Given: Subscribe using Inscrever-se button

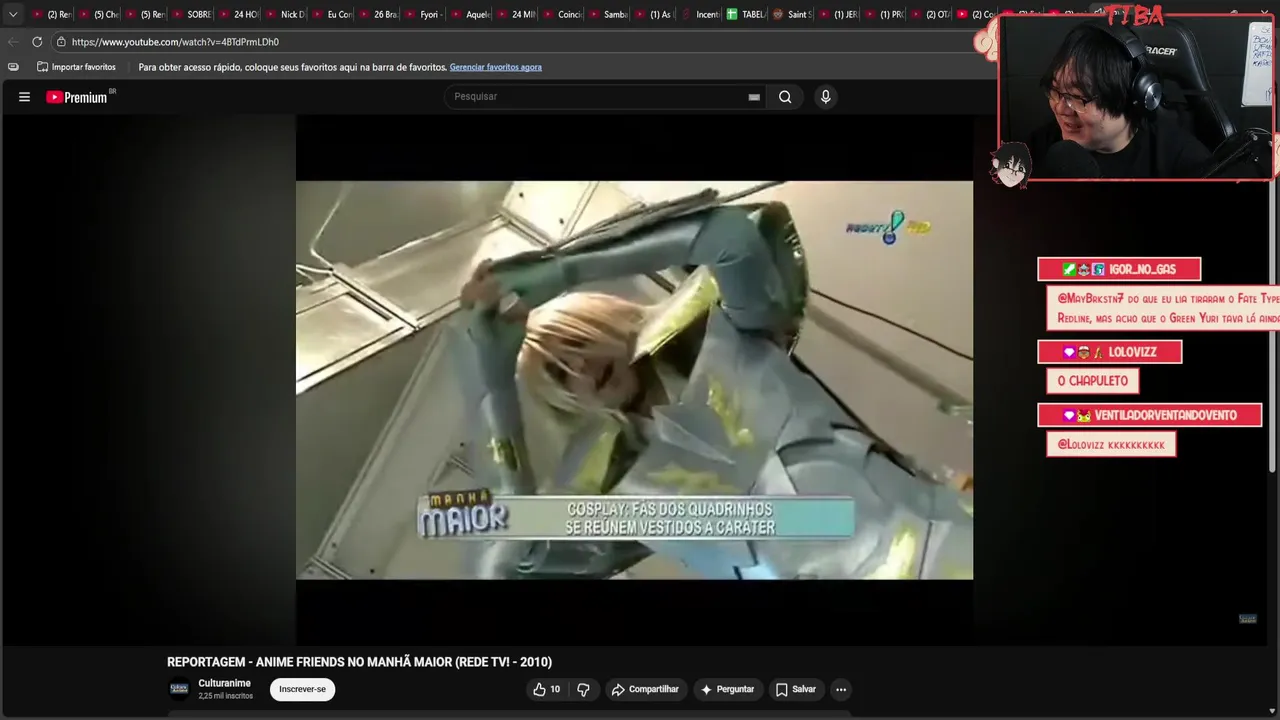Looking at the screenshot, I should tap(302, 689).
